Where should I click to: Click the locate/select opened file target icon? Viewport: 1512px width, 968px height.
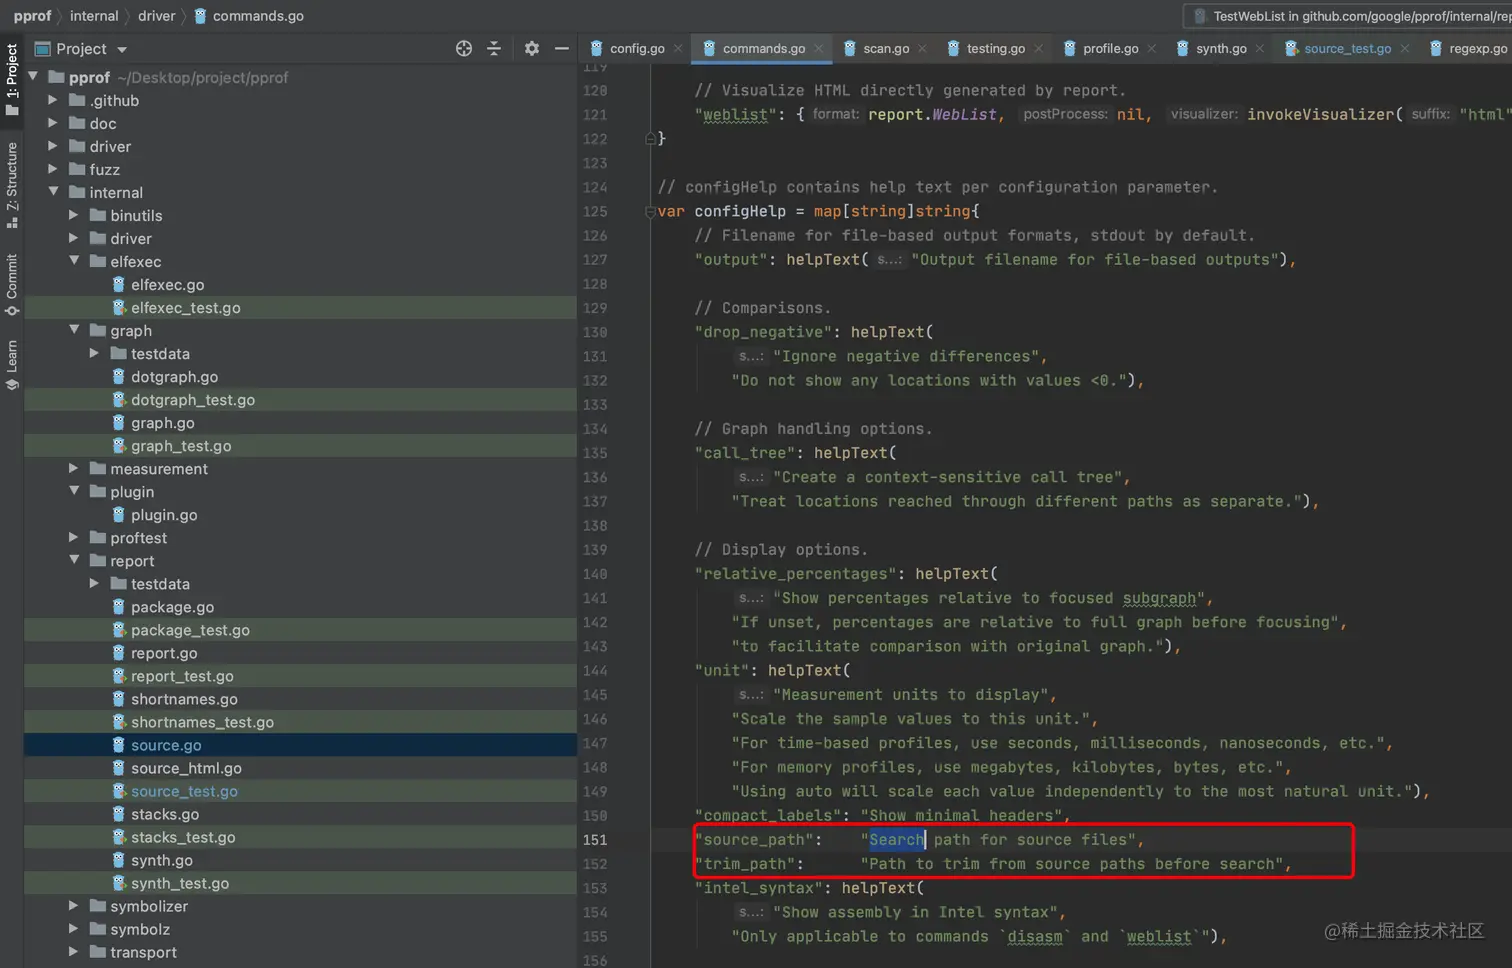click(464, 48)
